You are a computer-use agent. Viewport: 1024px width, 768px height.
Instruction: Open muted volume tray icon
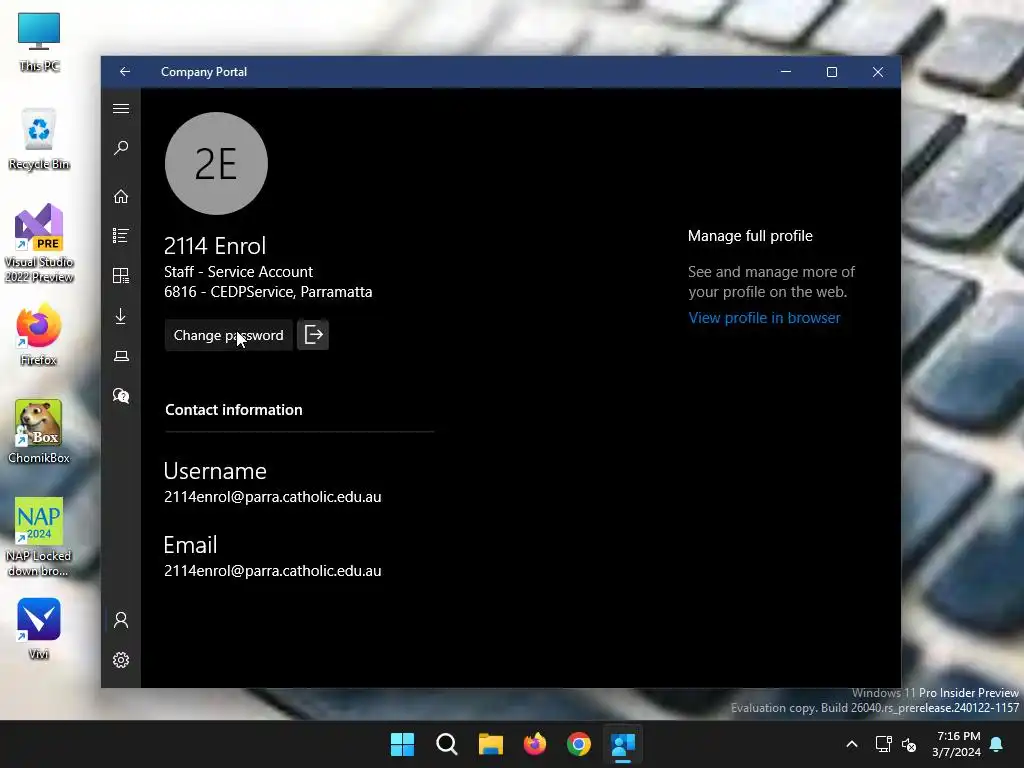click(909, 744)
